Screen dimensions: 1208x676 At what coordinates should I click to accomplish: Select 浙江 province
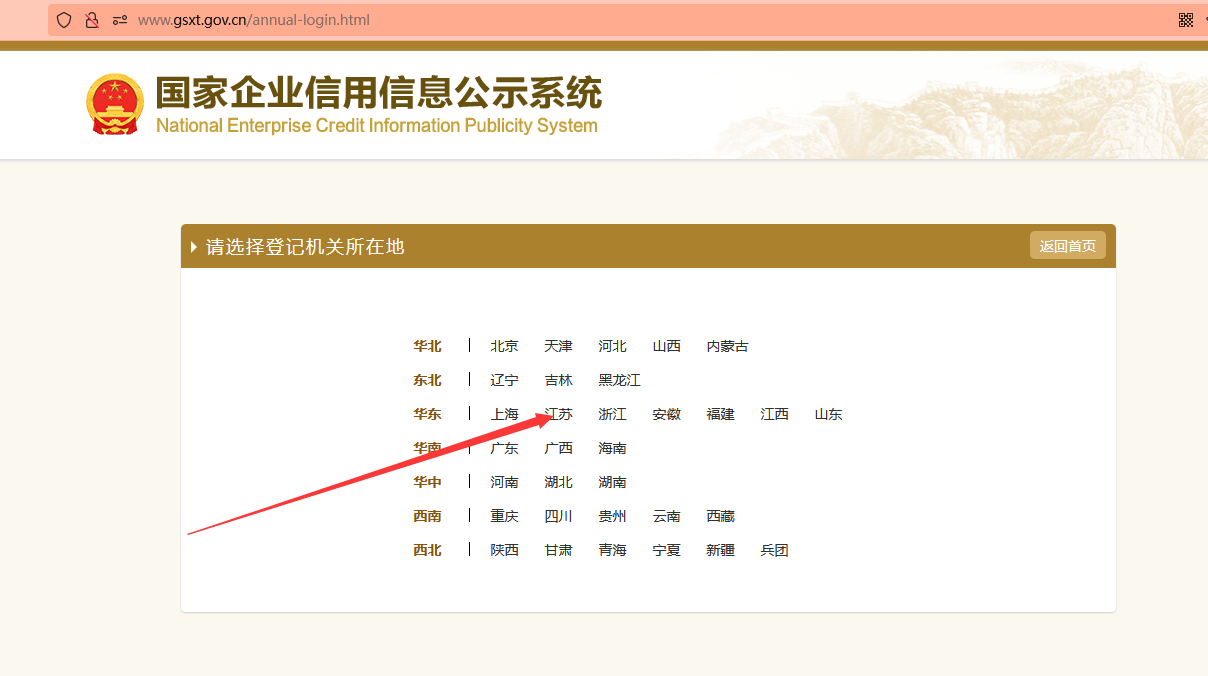pyautogui.click(x=613, y=414)
